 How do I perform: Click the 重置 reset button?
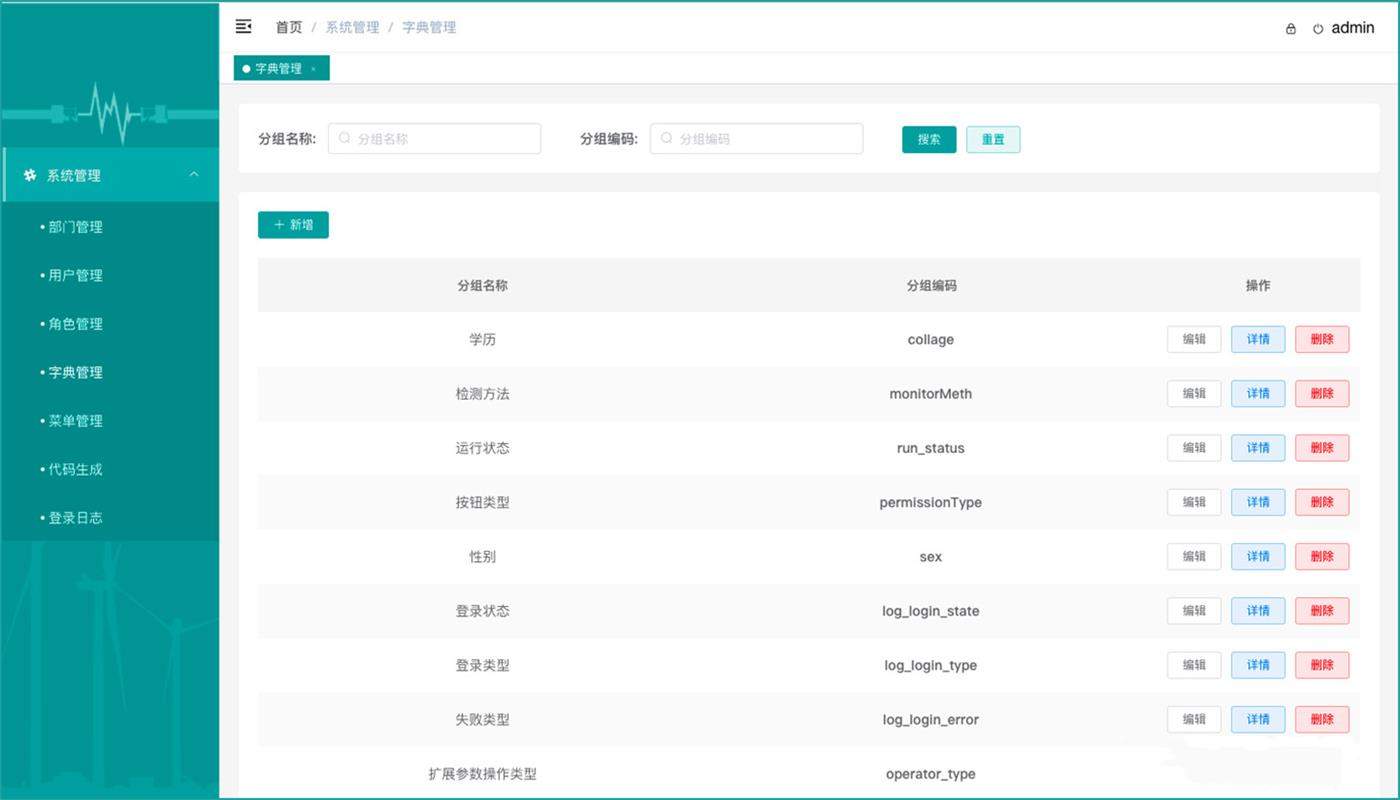(993, 139)
